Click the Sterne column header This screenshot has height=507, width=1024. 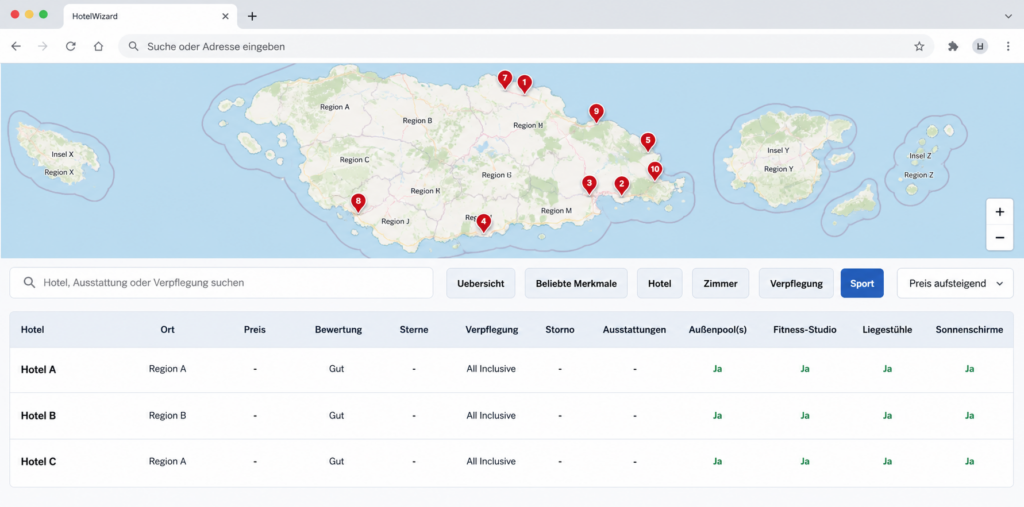click(414, 330)
